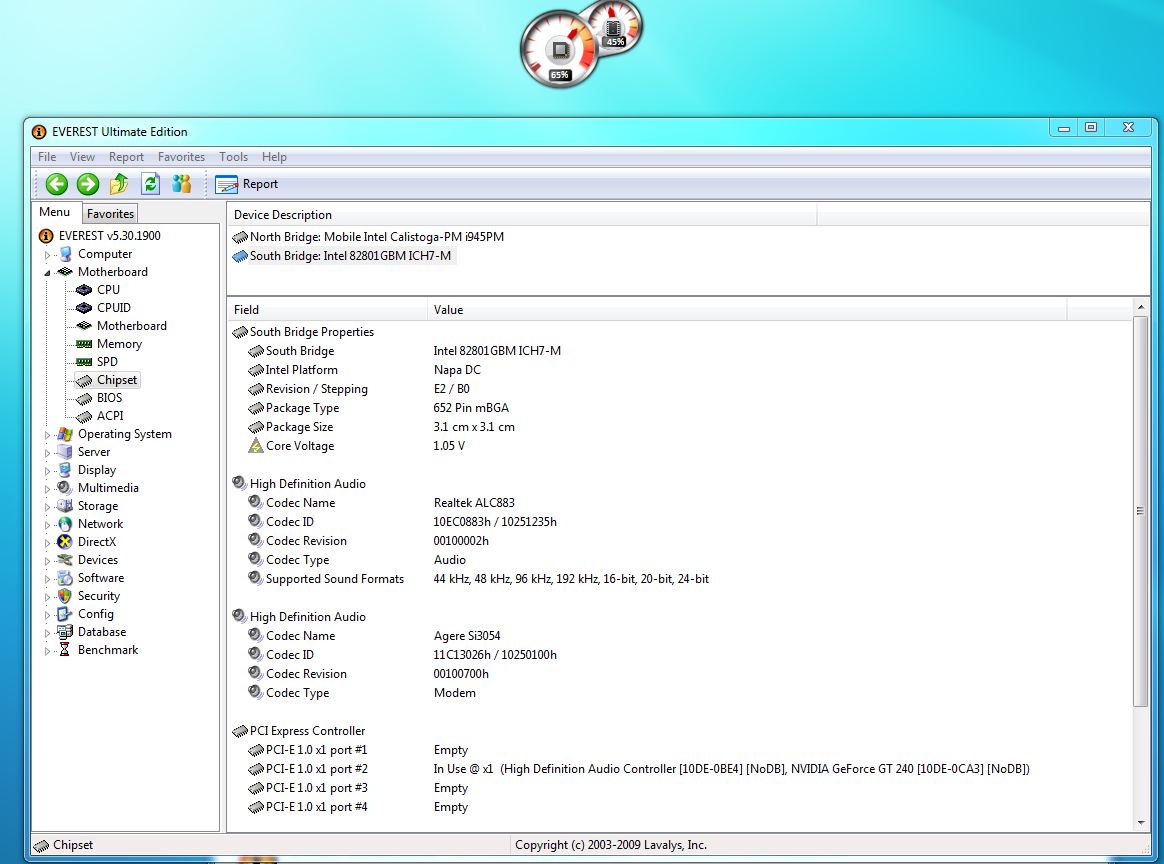1164x864 pixels.
Task: Open the Computer category icon
Action: pyautogui.click(x=65, y=254)
